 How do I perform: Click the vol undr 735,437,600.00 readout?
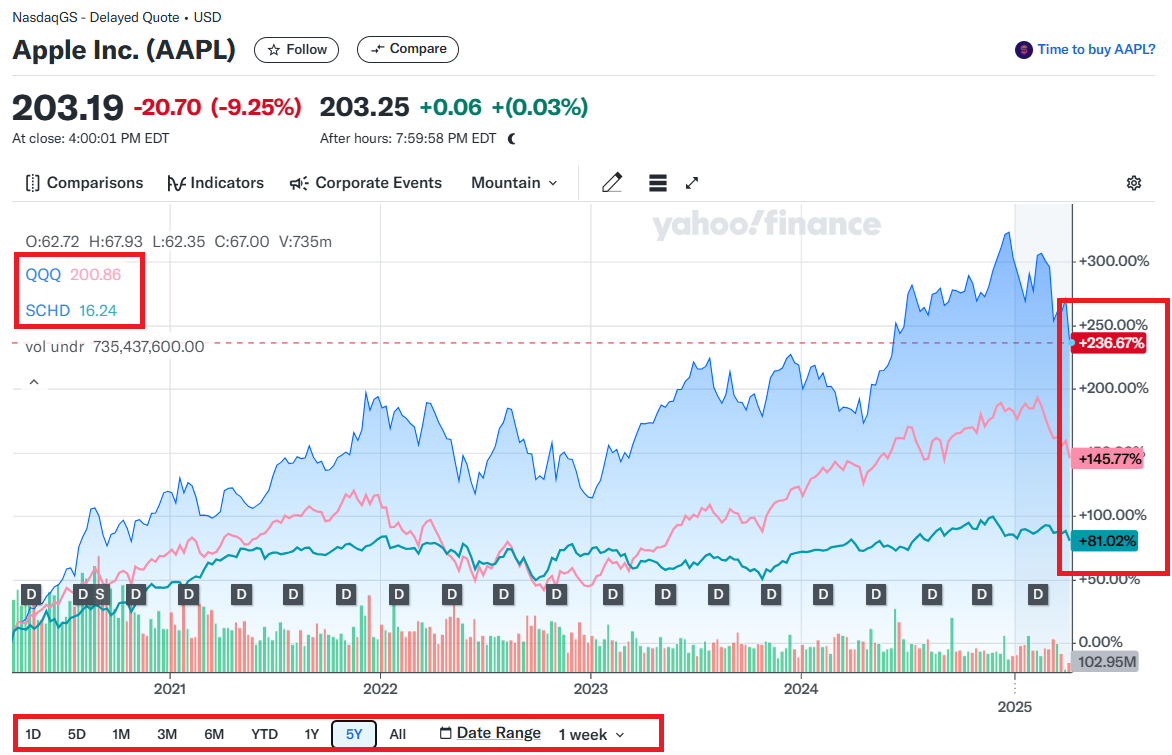coord(114,347)
